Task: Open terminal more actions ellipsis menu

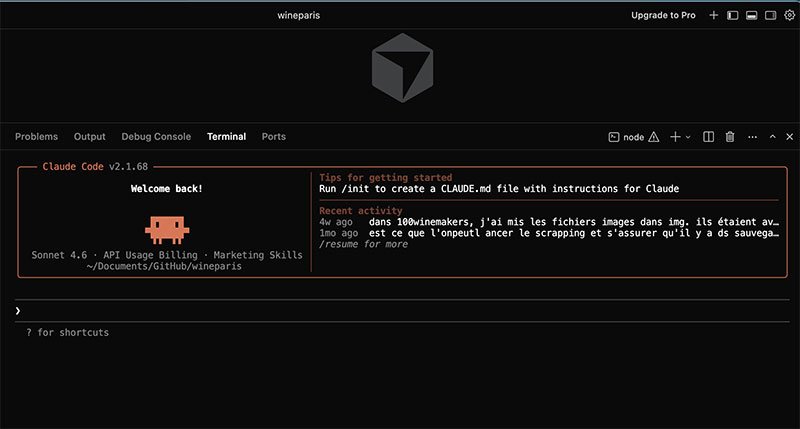Action: click(x=751, y=137)
